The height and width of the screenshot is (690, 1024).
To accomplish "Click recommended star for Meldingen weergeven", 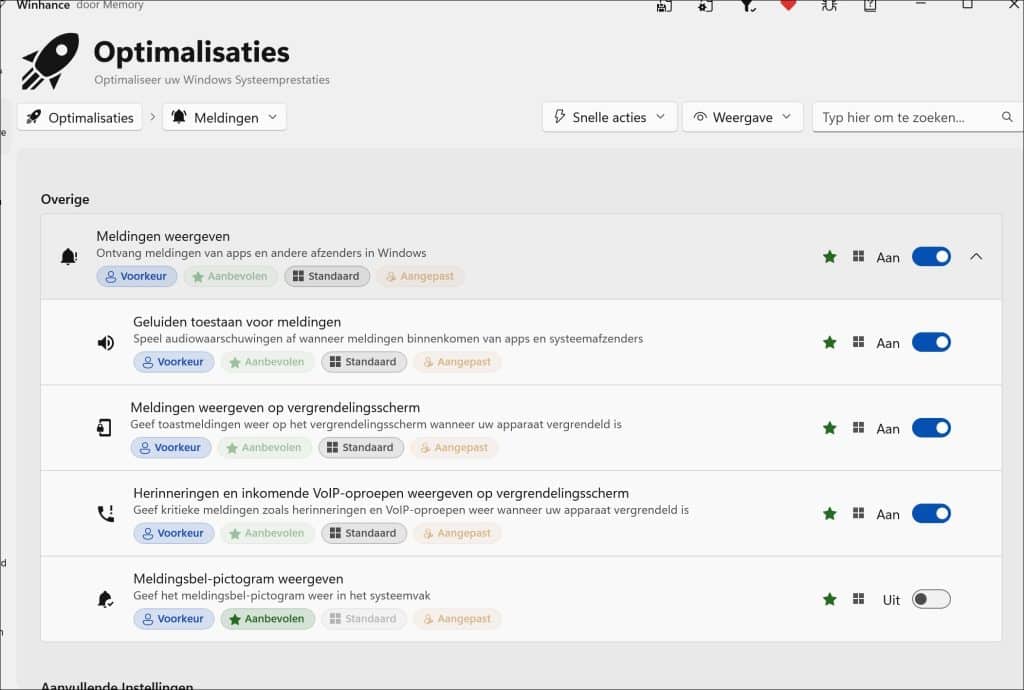I will click(830, 257).
